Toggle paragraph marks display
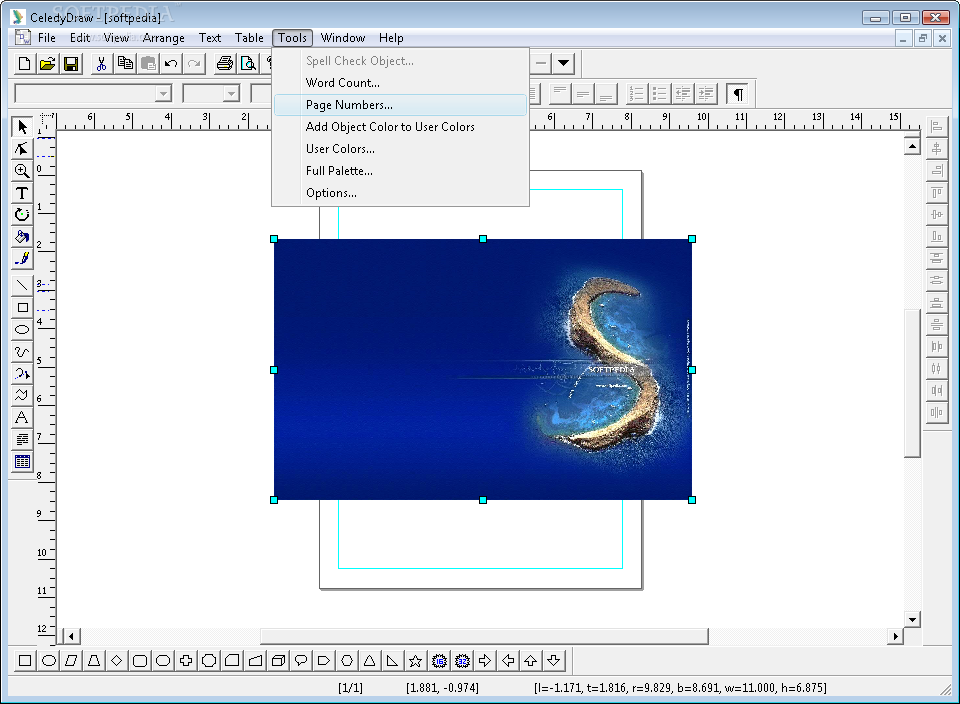The height and width of the screenshot is (704, 960). (738, 94)
